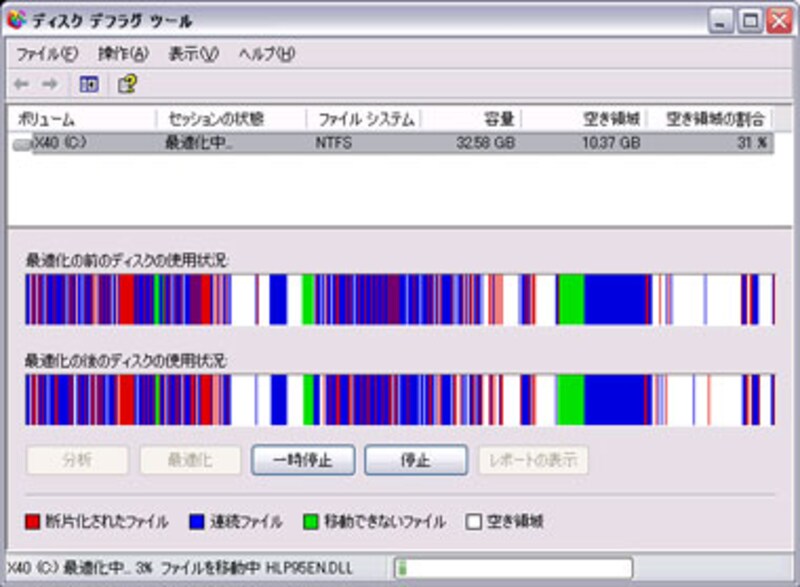Click 最適化の前のディスクの使用状況 label
This screenshot has height=587, width=800.
[127, 260]
